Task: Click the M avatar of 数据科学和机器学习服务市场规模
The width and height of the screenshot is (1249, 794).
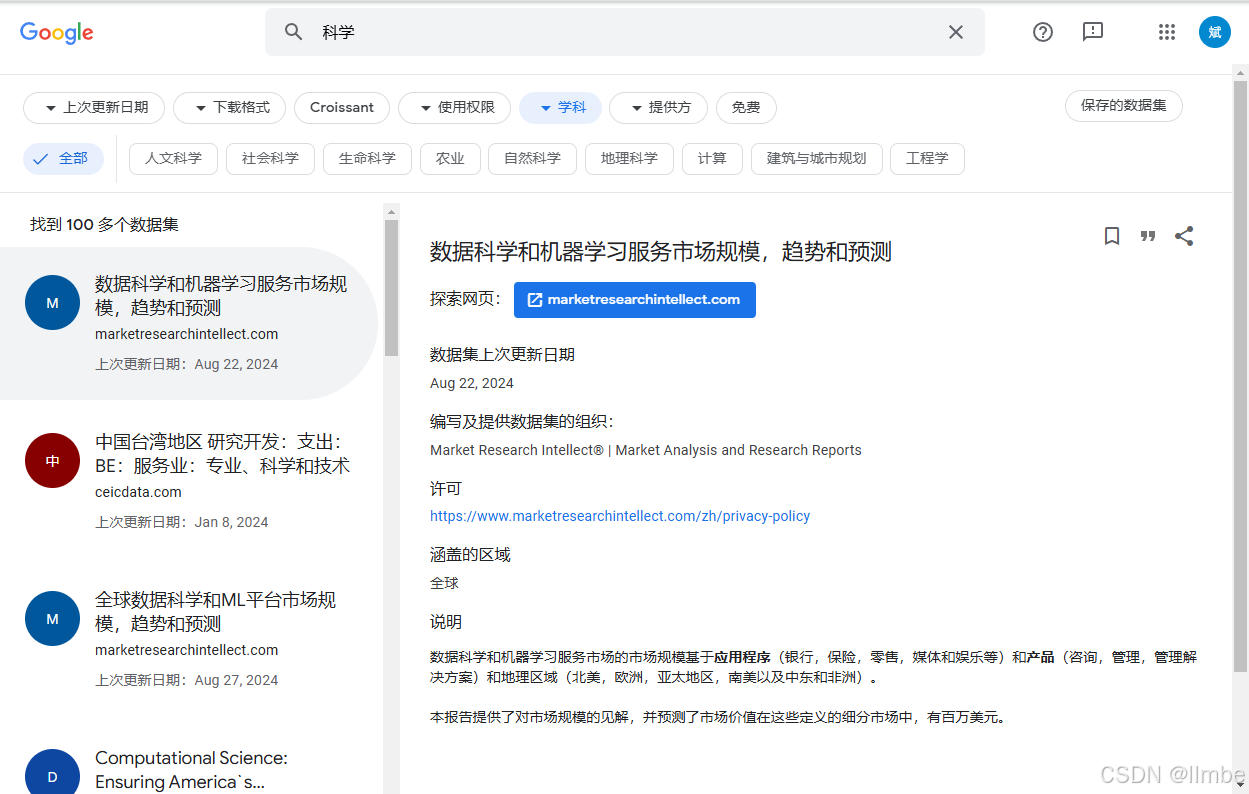Action: [52, 303]
